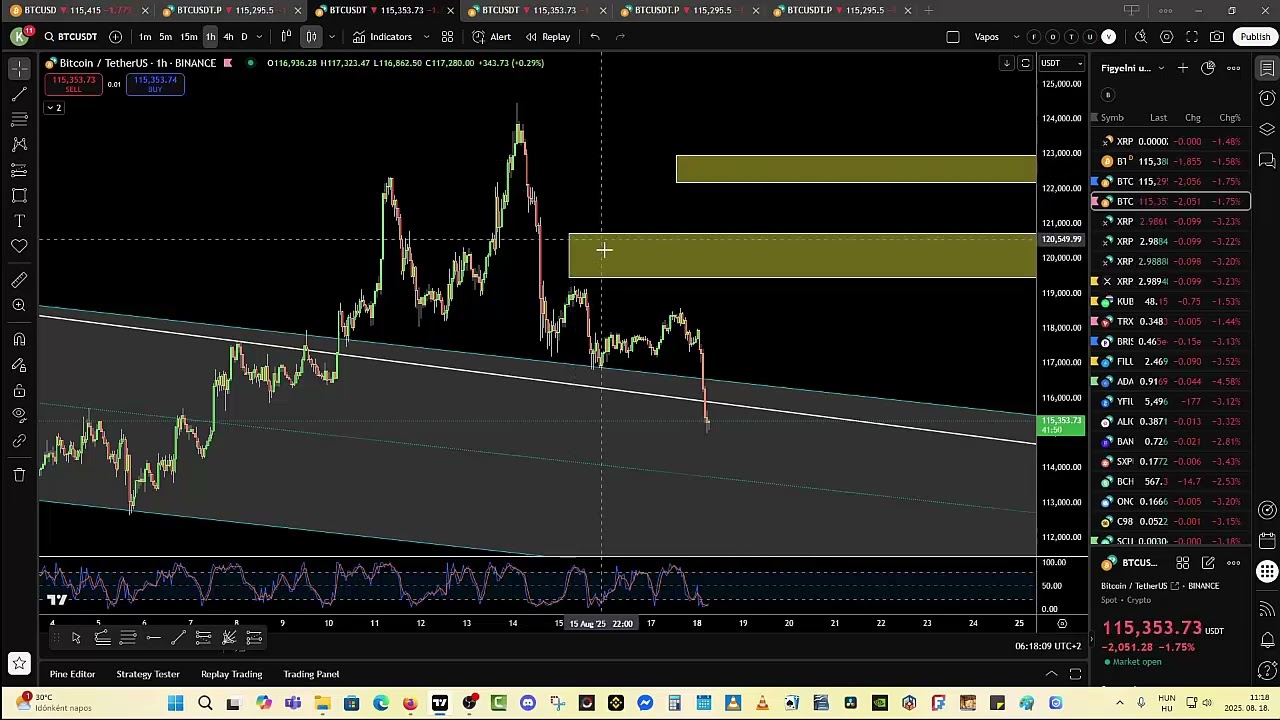Create a new price Alert
The image size is (1280, 720).
(492, 37)
